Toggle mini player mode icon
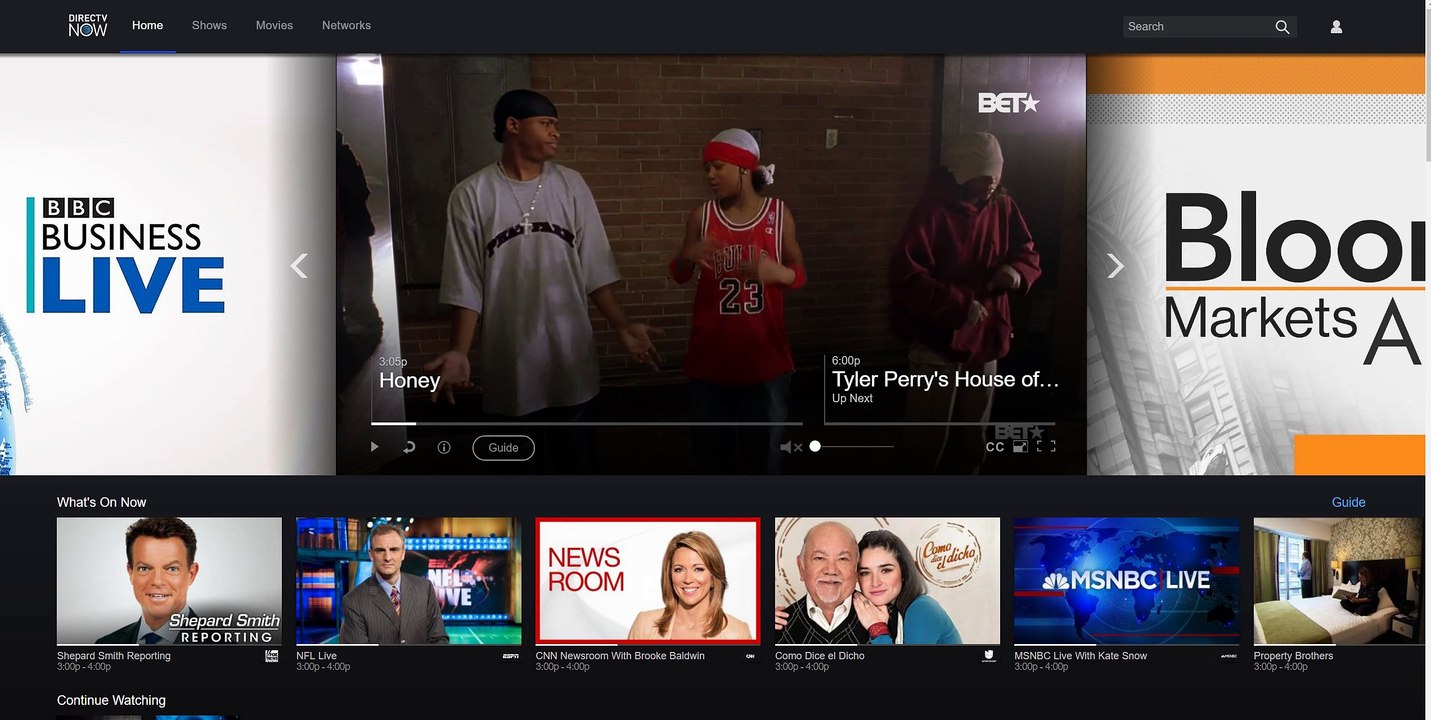Screen dimensions: 1431x720 (x=1020, y=447)
